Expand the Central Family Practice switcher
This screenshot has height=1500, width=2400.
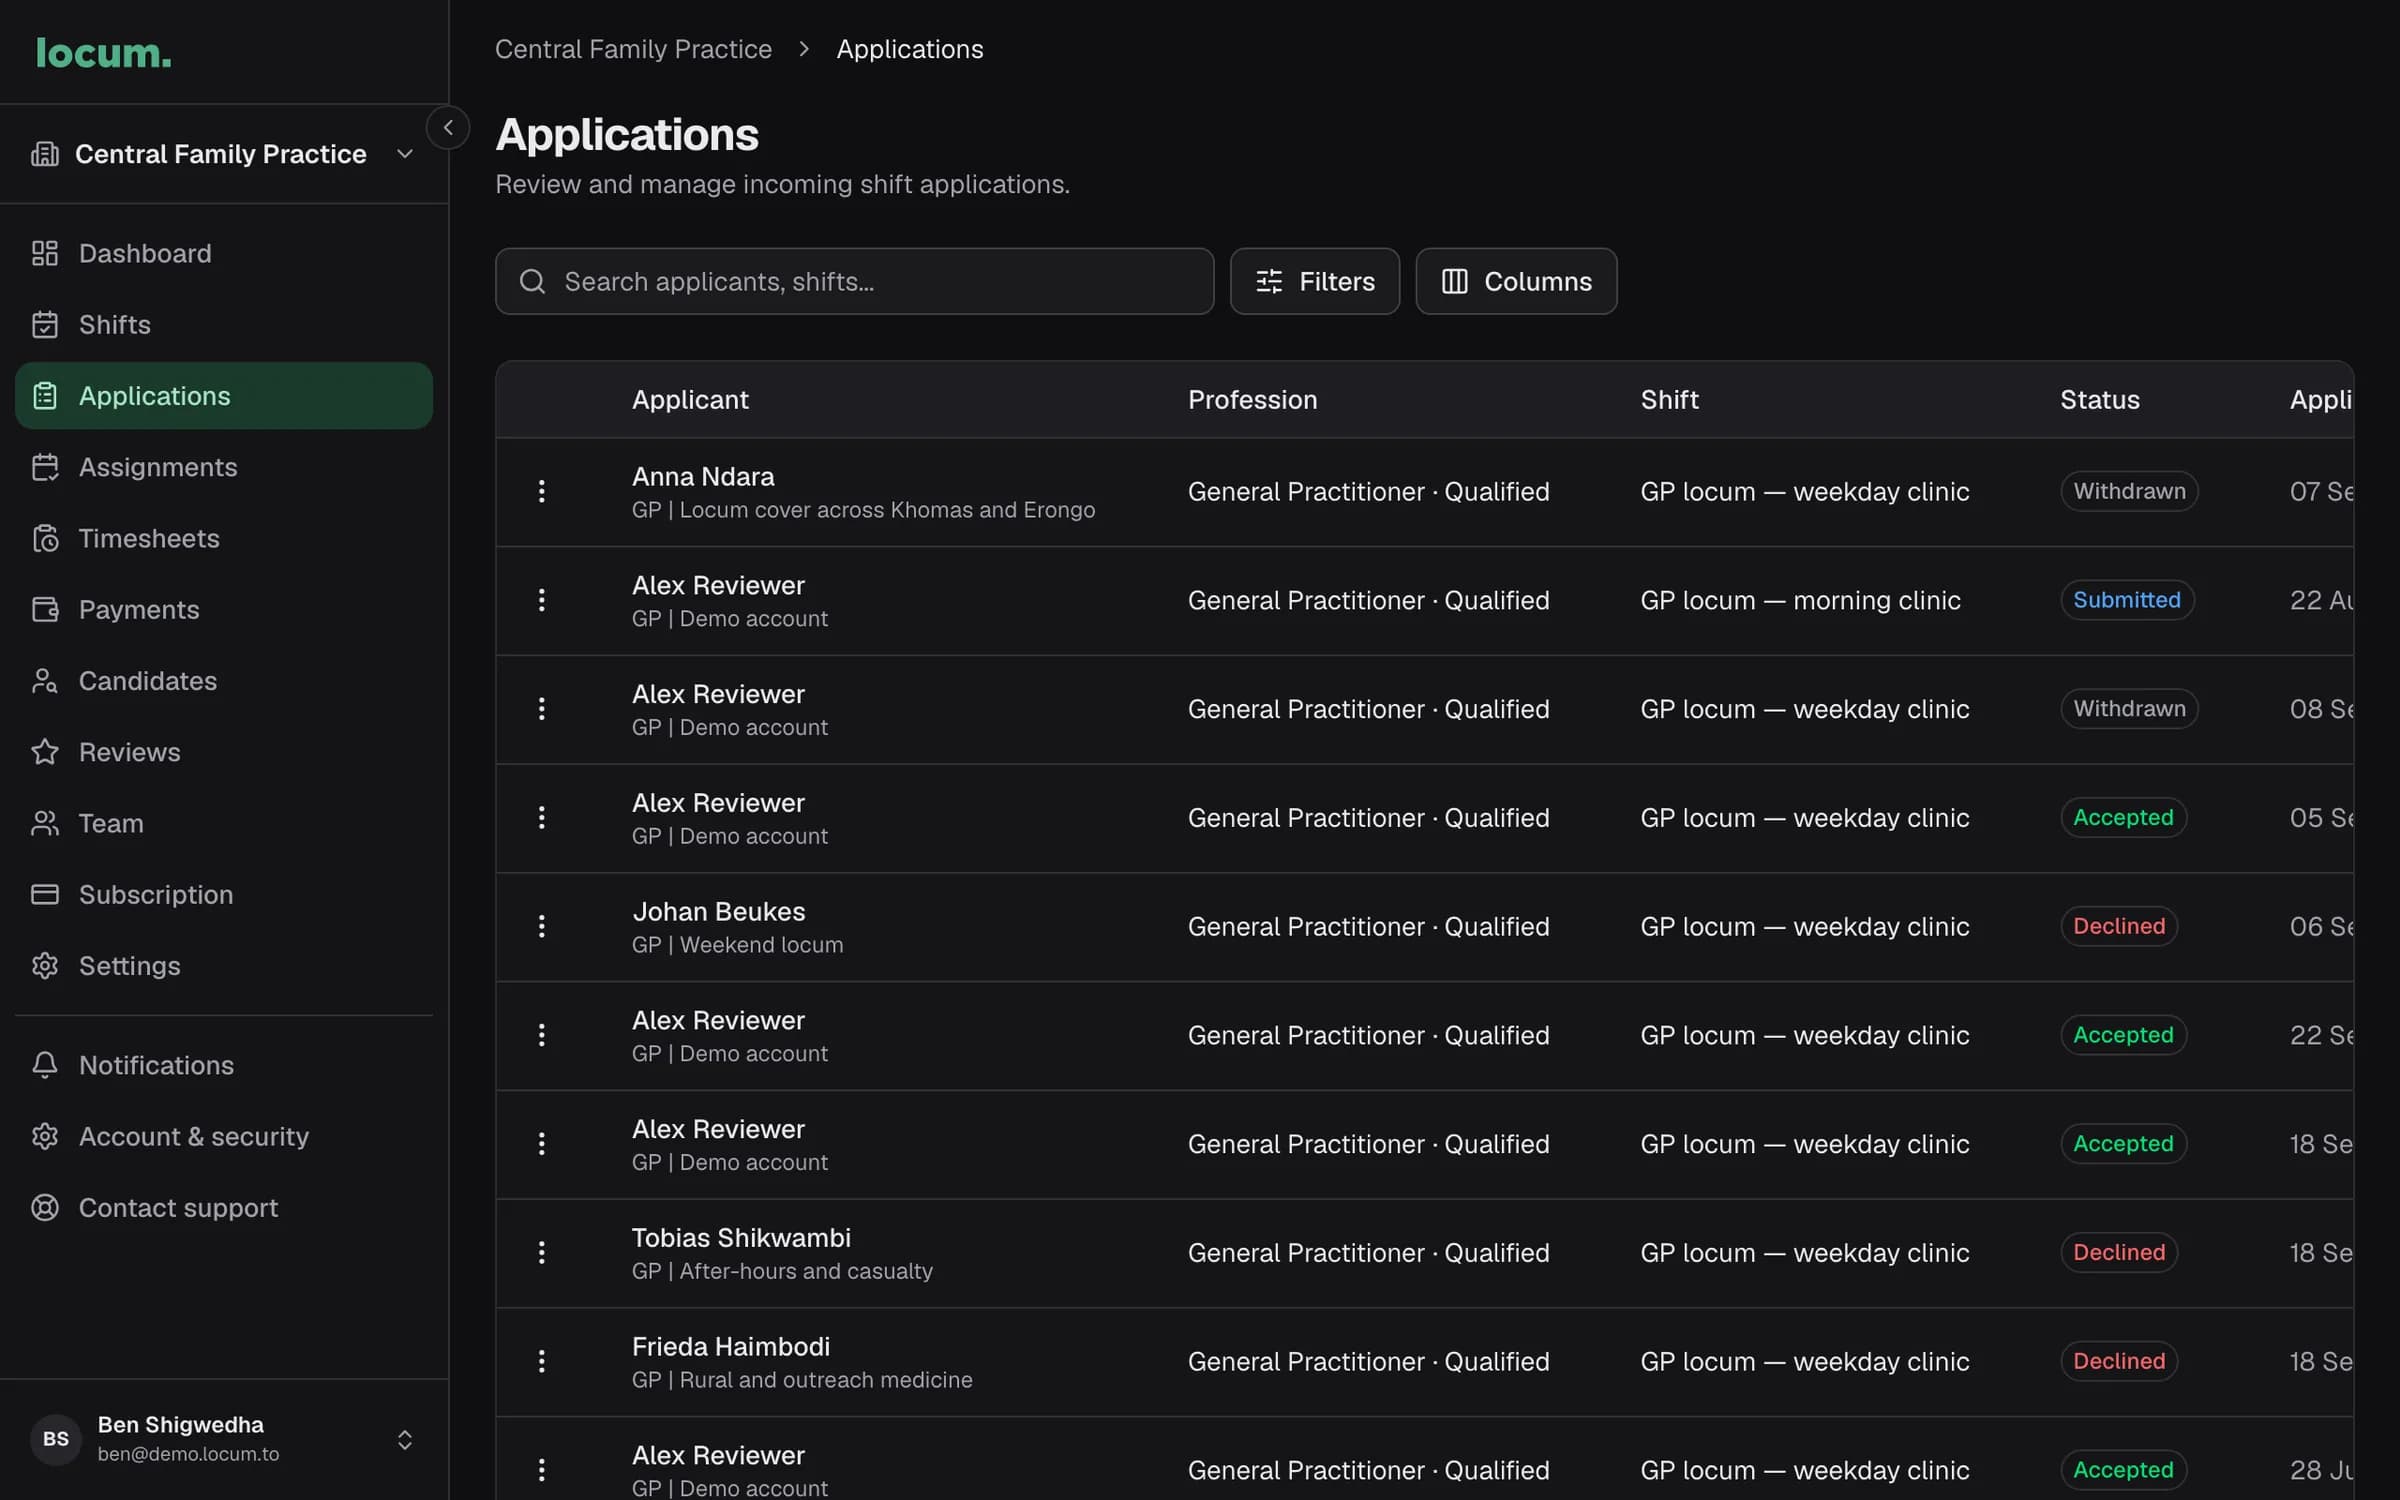coord(223,154)
